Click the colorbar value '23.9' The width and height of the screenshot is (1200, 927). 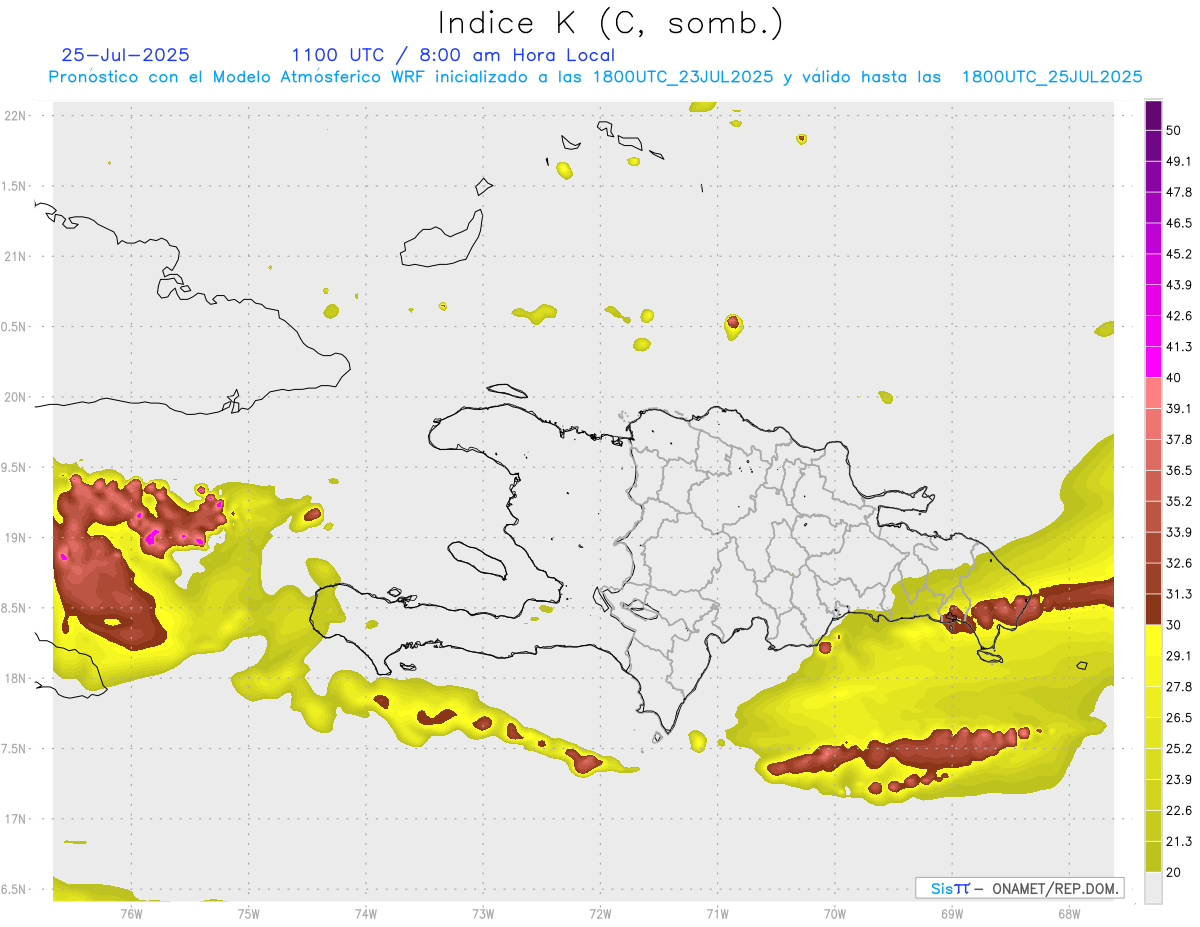pos(1179,779)
